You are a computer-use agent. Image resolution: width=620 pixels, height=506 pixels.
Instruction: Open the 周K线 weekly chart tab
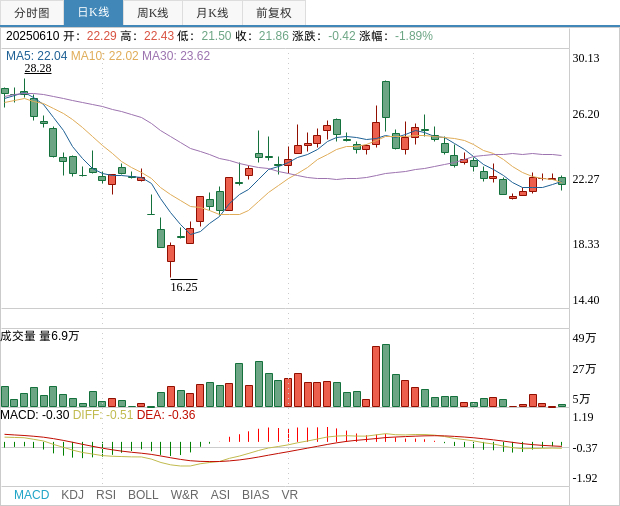tap(153, 13)
